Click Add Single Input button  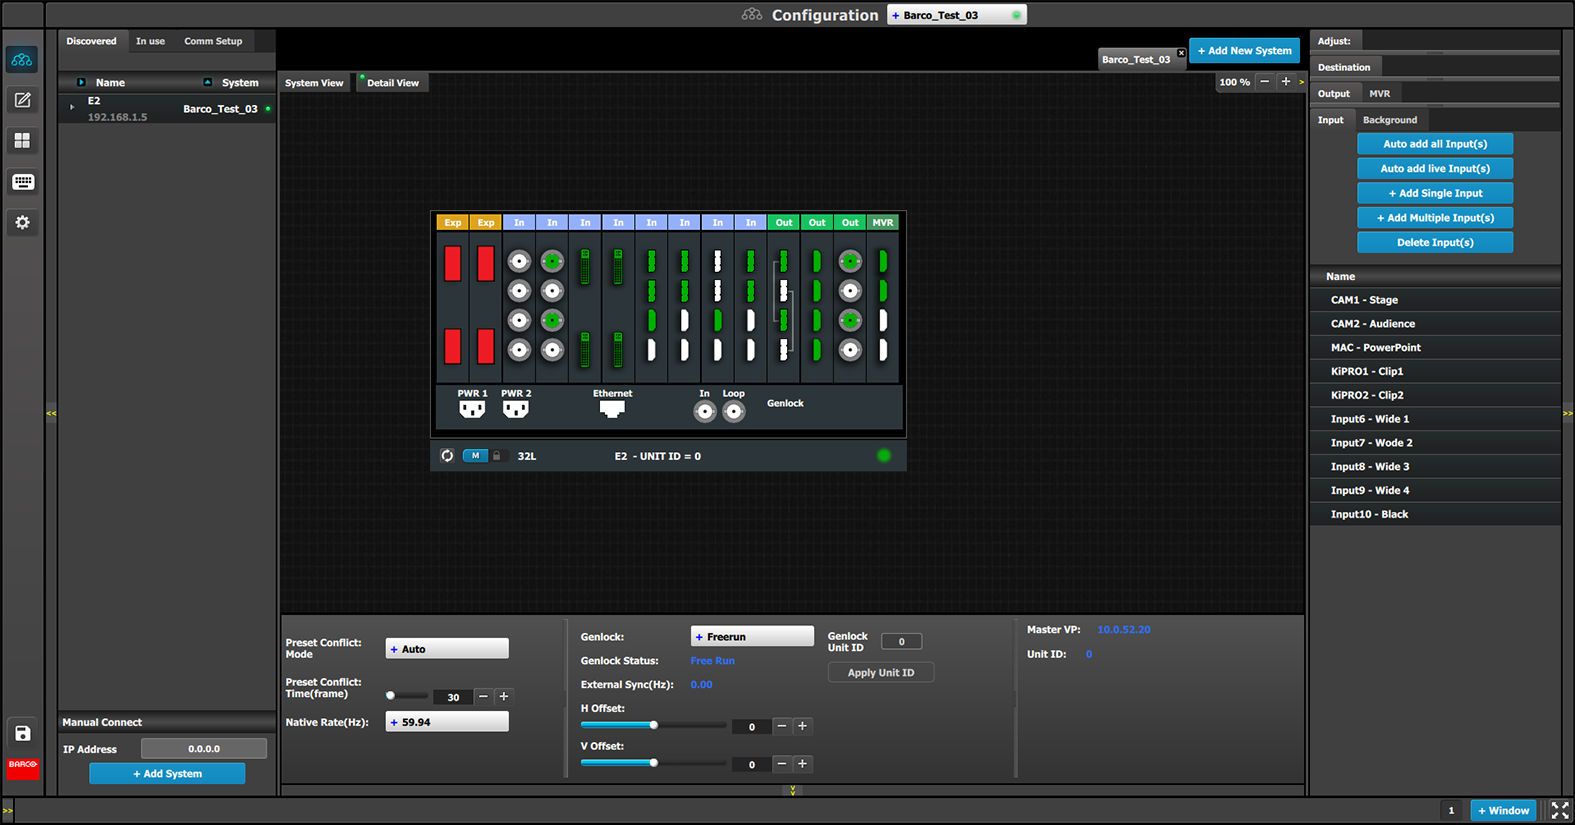point(1435,193)
